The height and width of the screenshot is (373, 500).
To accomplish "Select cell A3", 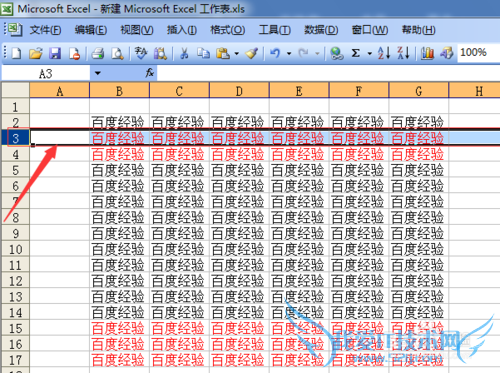I will (60, 138).
